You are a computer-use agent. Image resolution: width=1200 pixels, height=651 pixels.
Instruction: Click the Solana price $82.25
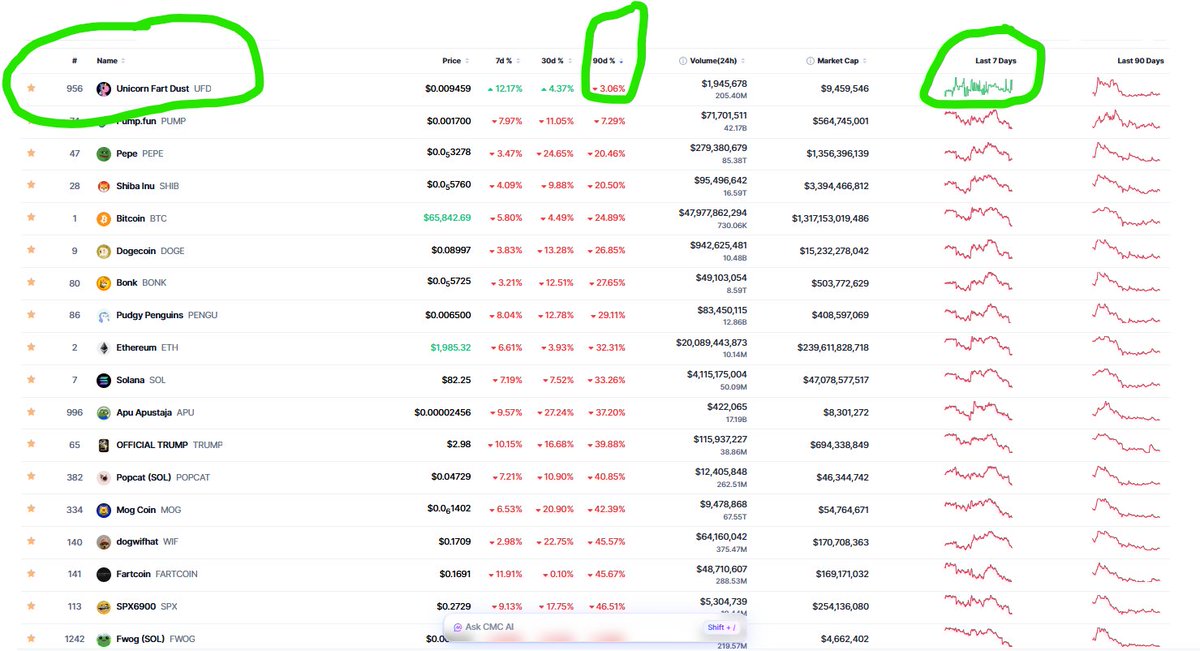pos(456,380)
